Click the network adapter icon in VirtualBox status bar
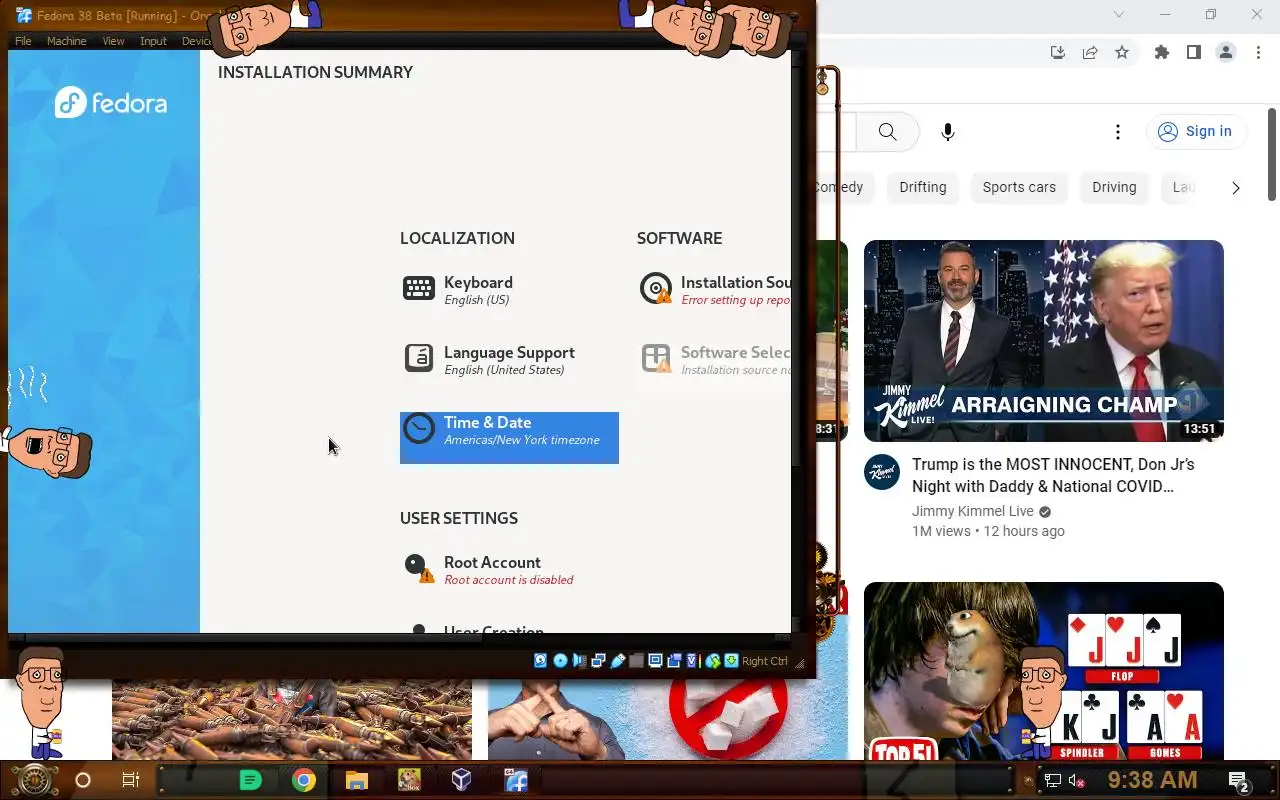Viewport: 1280px width, 800px height. click(598, 661)
